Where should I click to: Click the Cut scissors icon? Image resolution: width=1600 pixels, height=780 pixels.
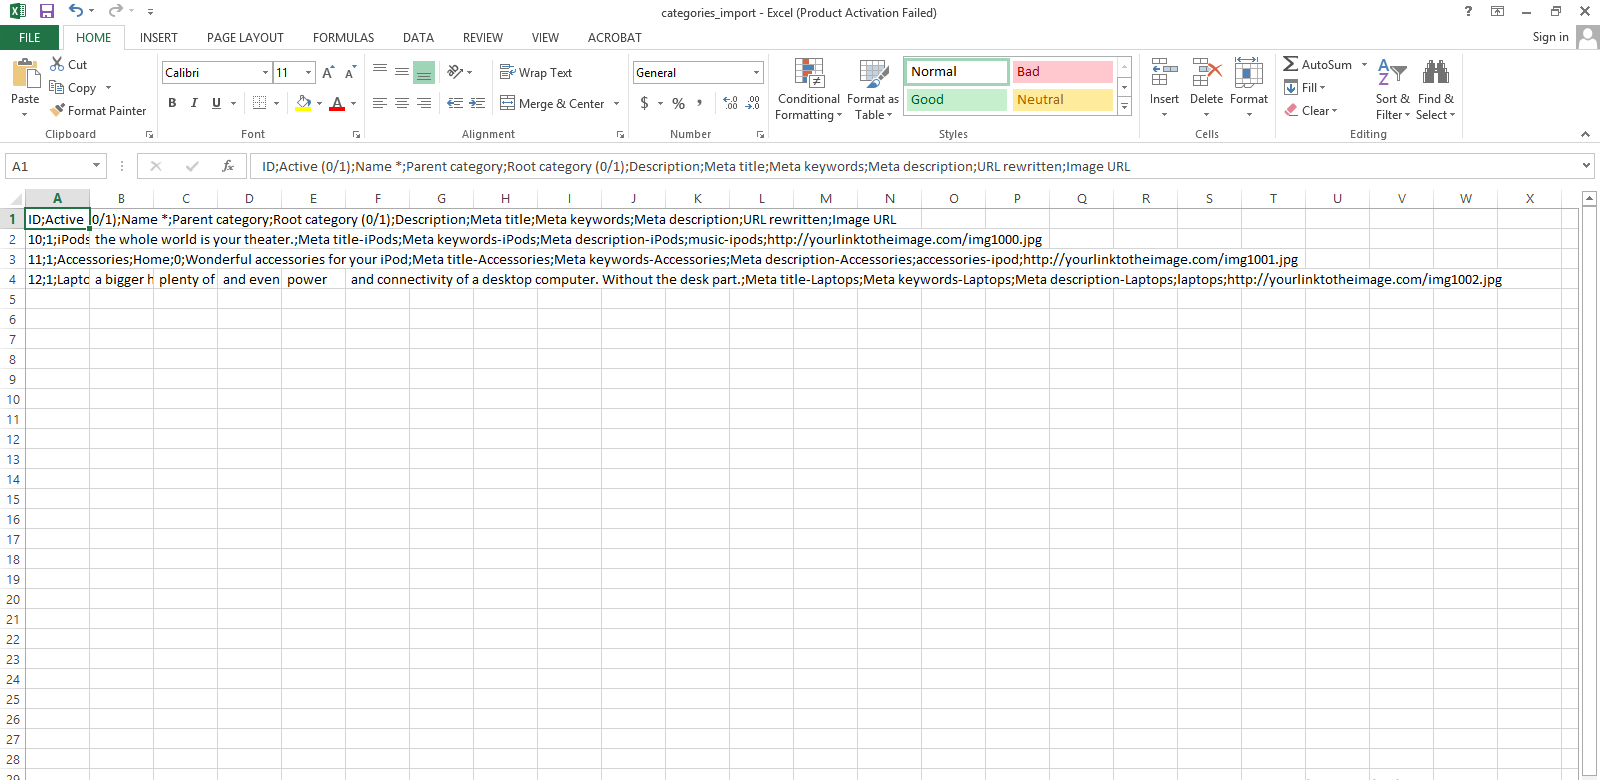pyautogui.click(x=57, y=64)
